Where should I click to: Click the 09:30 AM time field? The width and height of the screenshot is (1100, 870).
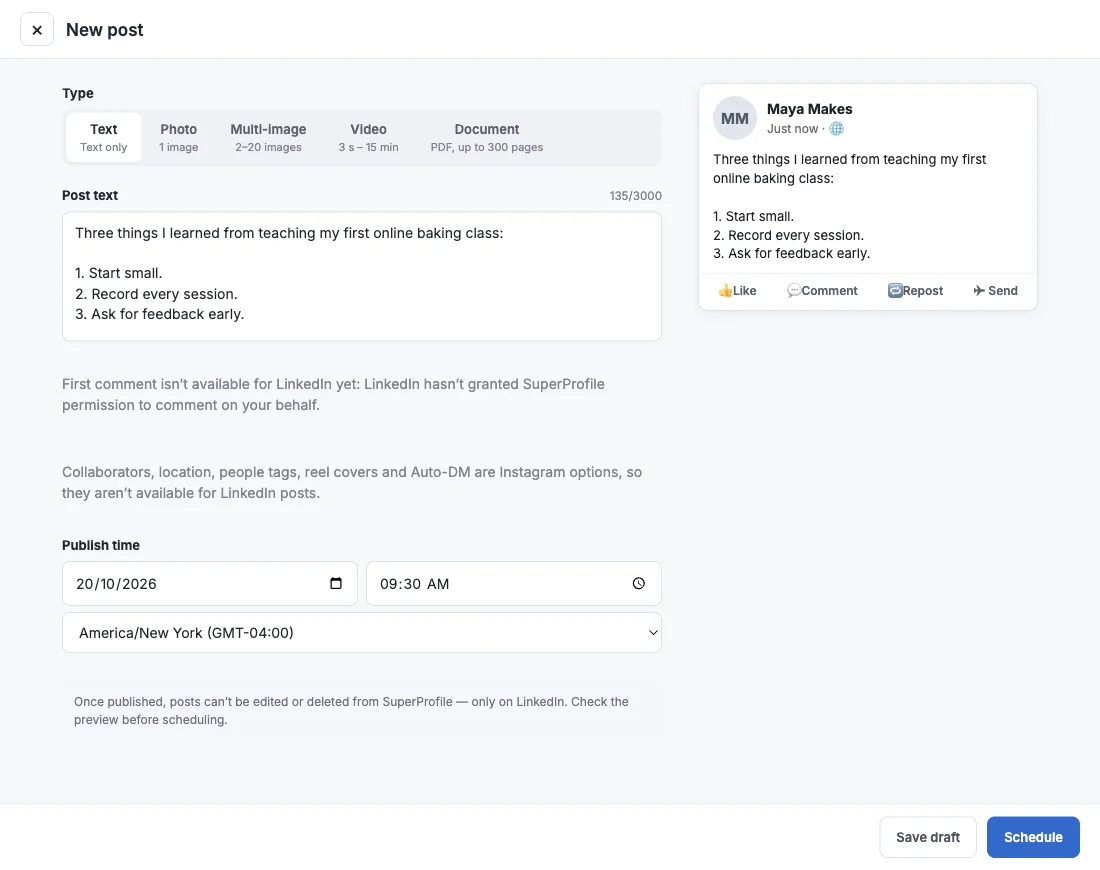point(514,583)
